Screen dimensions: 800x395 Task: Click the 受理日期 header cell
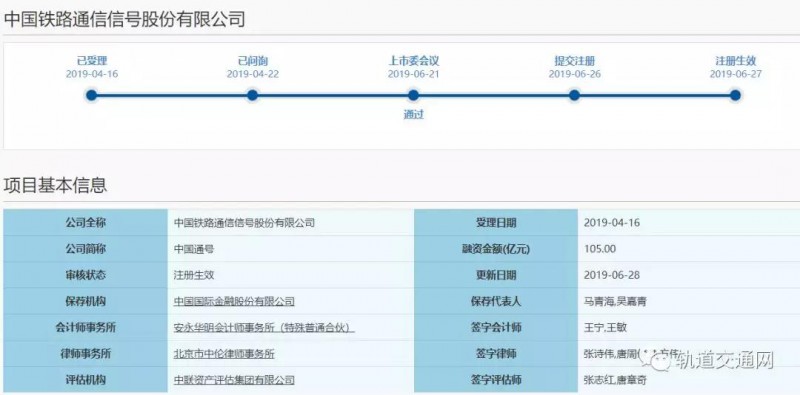(496, 223)
